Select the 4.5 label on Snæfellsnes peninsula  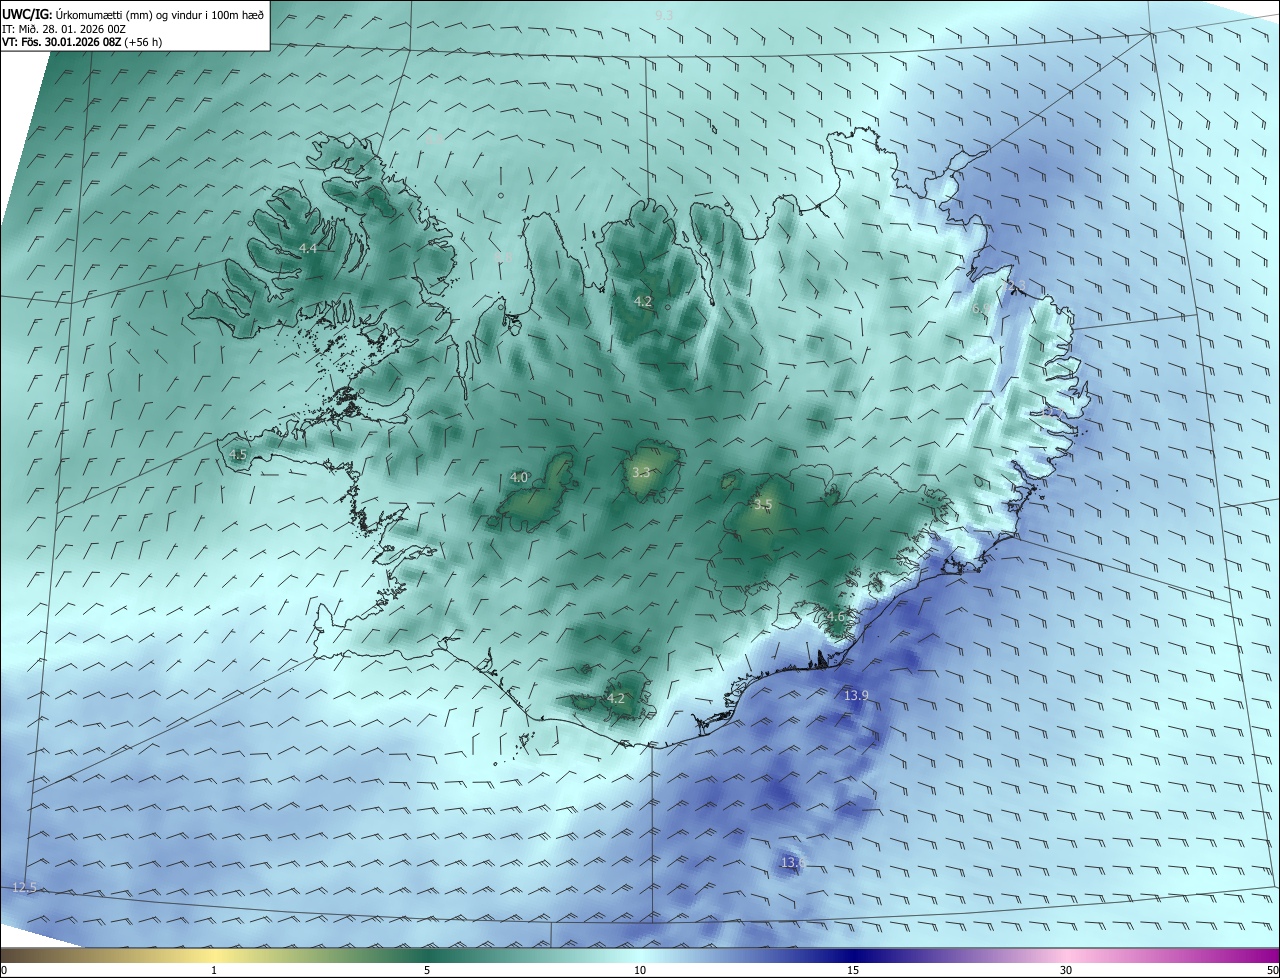point(238,454)
